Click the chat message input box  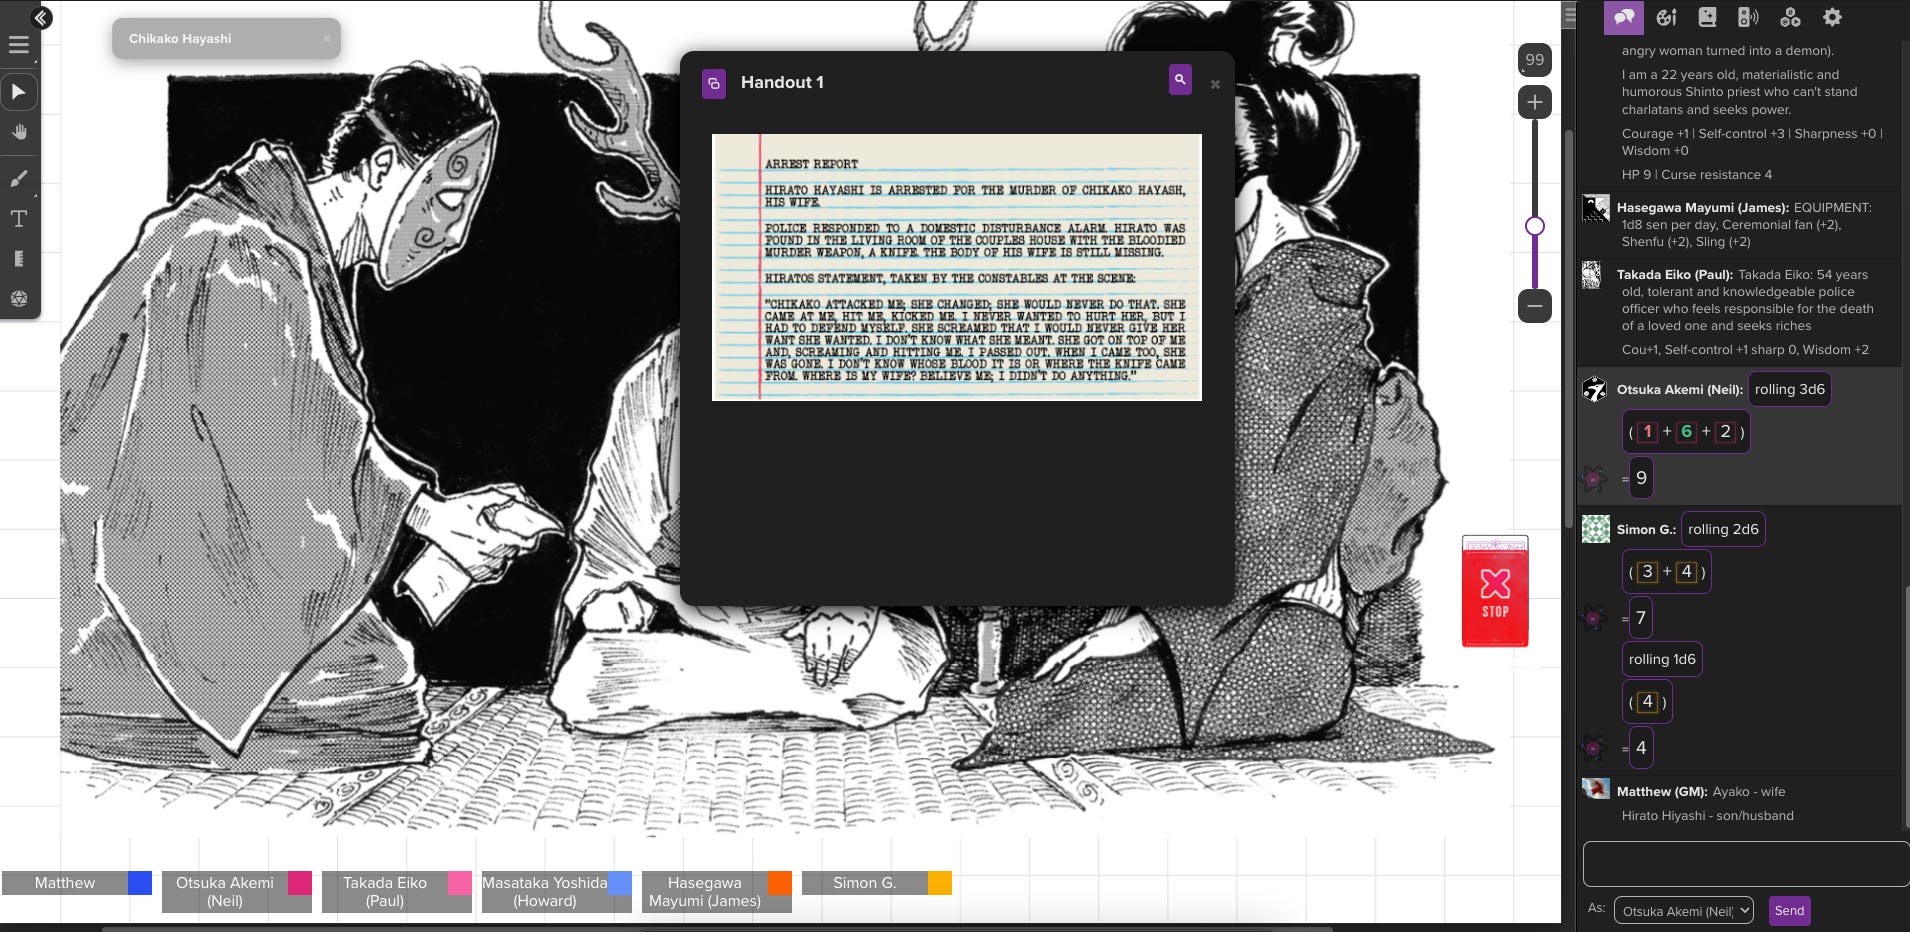point(1746,864)
